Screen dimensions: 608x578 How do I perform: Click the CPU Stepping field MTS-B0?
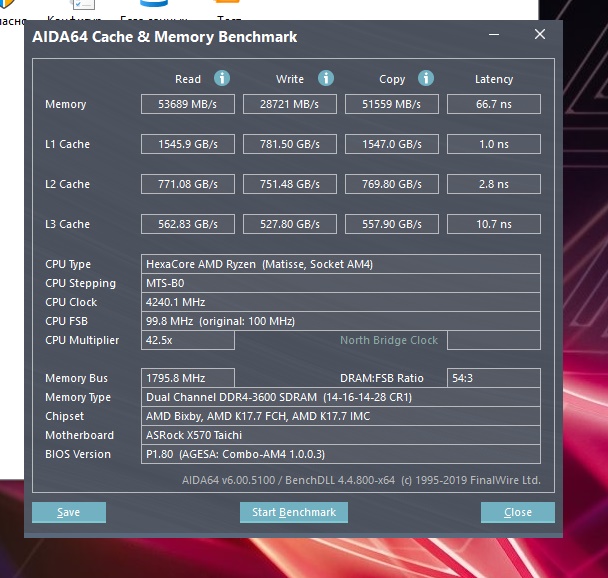click(x=341, y=283)
